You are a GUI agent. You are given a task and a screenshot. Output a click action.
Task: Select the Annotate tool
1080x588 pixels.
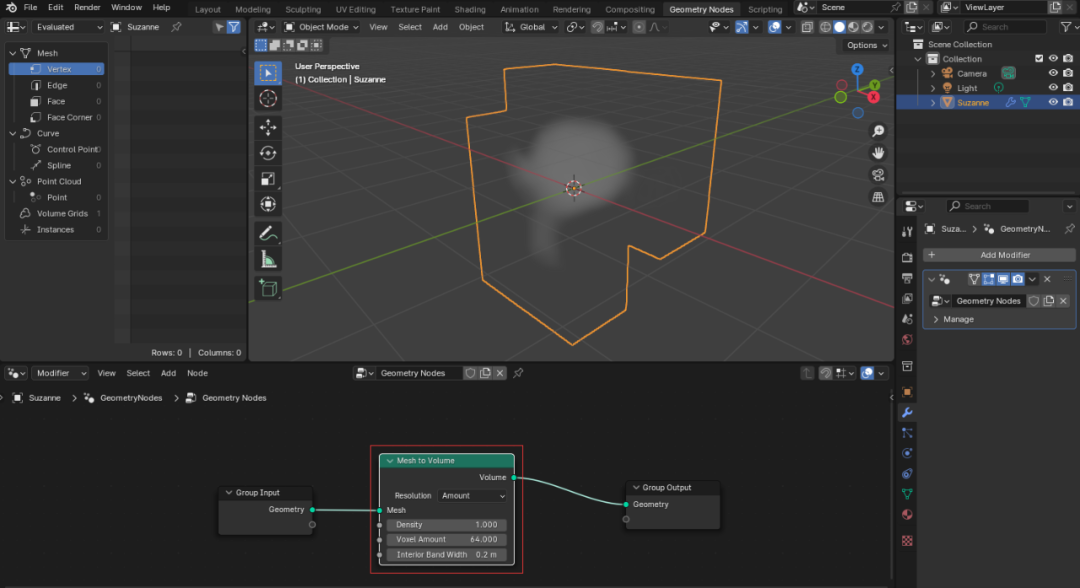pos(268,233)
